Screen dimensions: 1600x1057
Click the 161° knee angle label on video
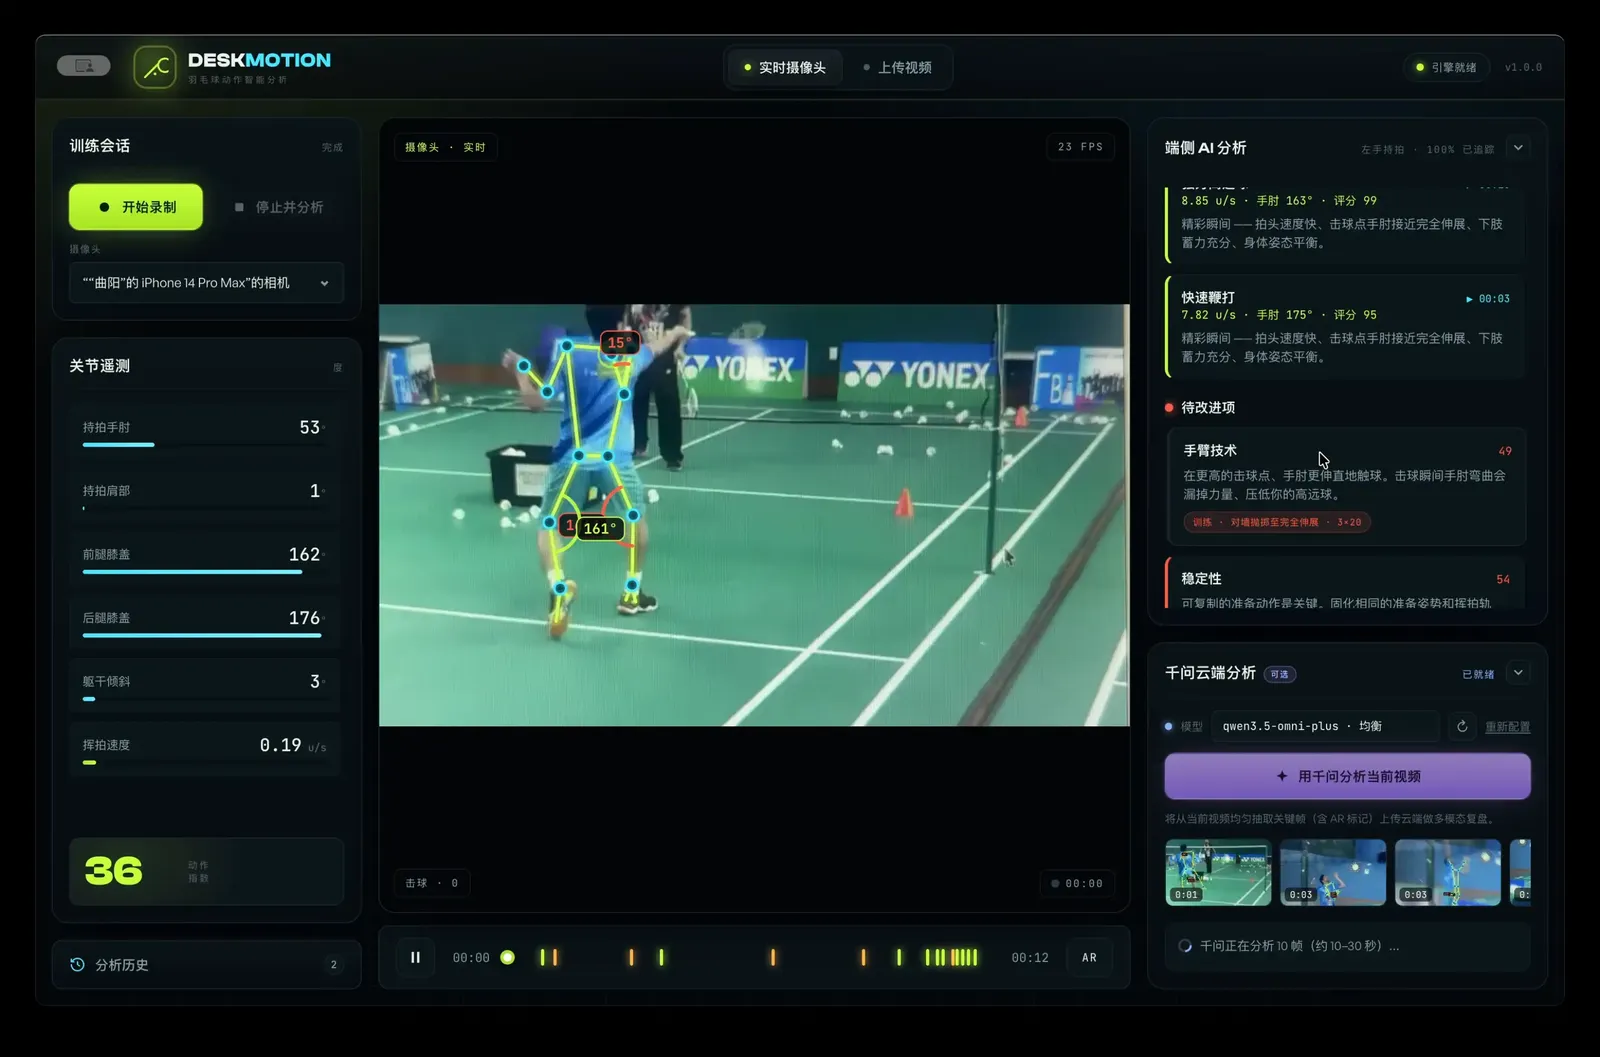tap(600, 528)
